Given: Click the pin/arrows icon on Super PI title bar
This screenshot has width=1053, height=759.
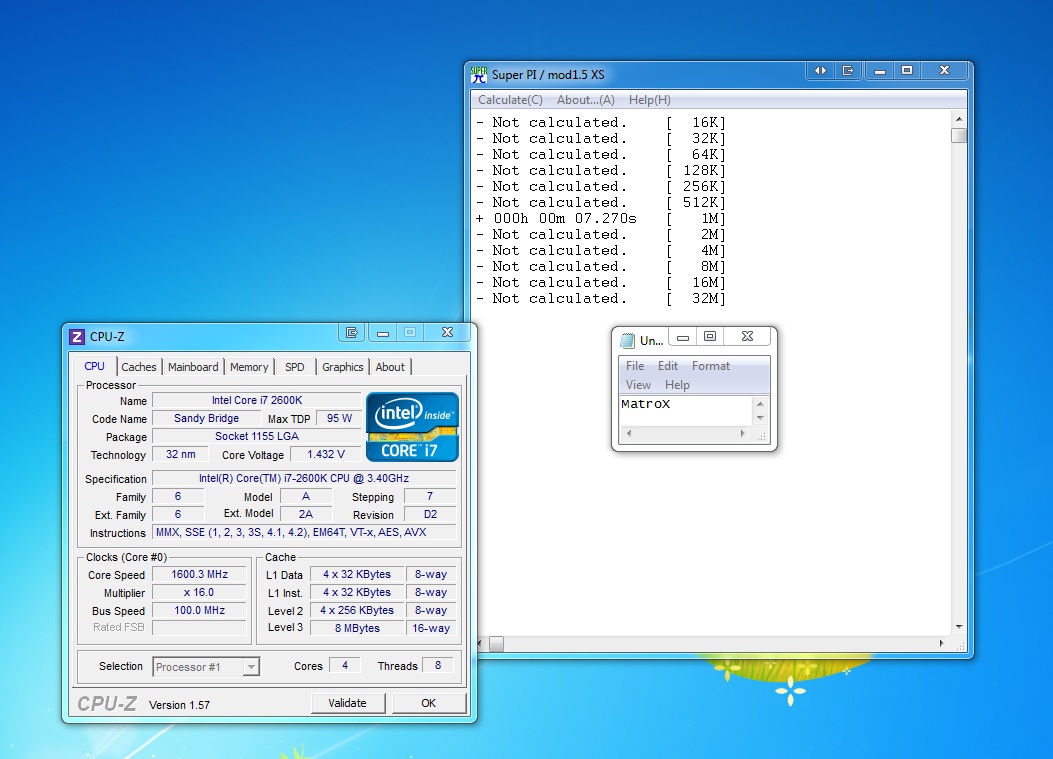Looking at the screenshot, I should pos(819,70).
